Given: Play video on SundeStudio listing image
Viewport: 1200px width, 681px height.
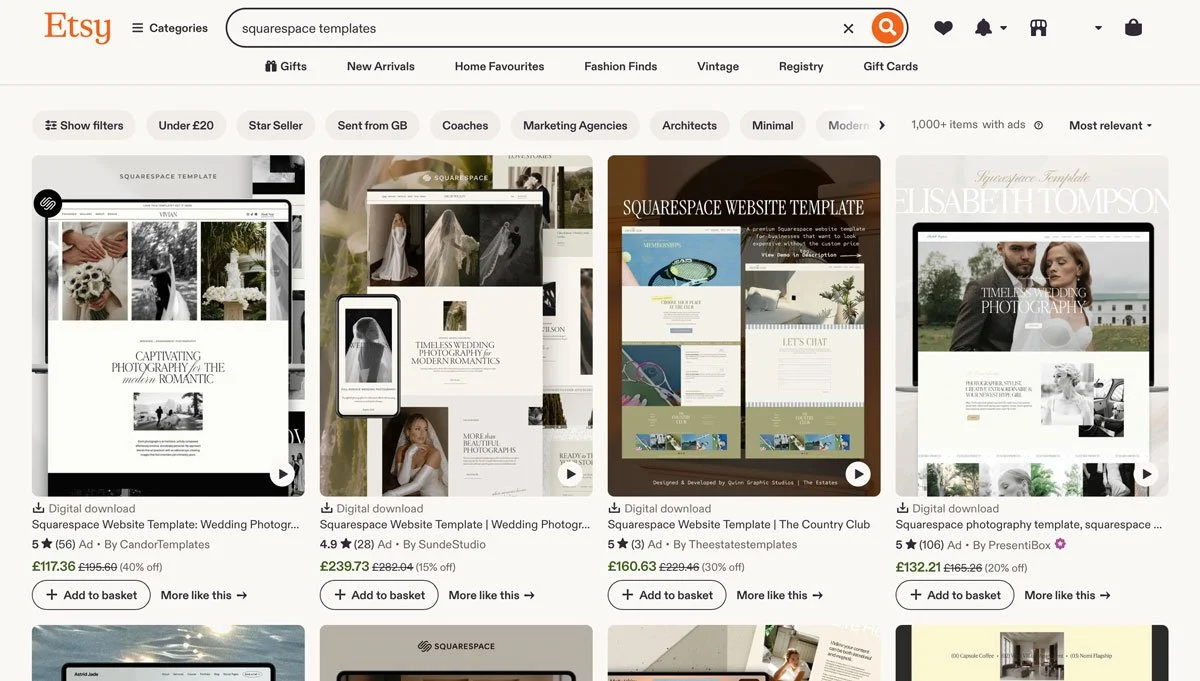Looking at the screenshot, I should tap(569, 474).
